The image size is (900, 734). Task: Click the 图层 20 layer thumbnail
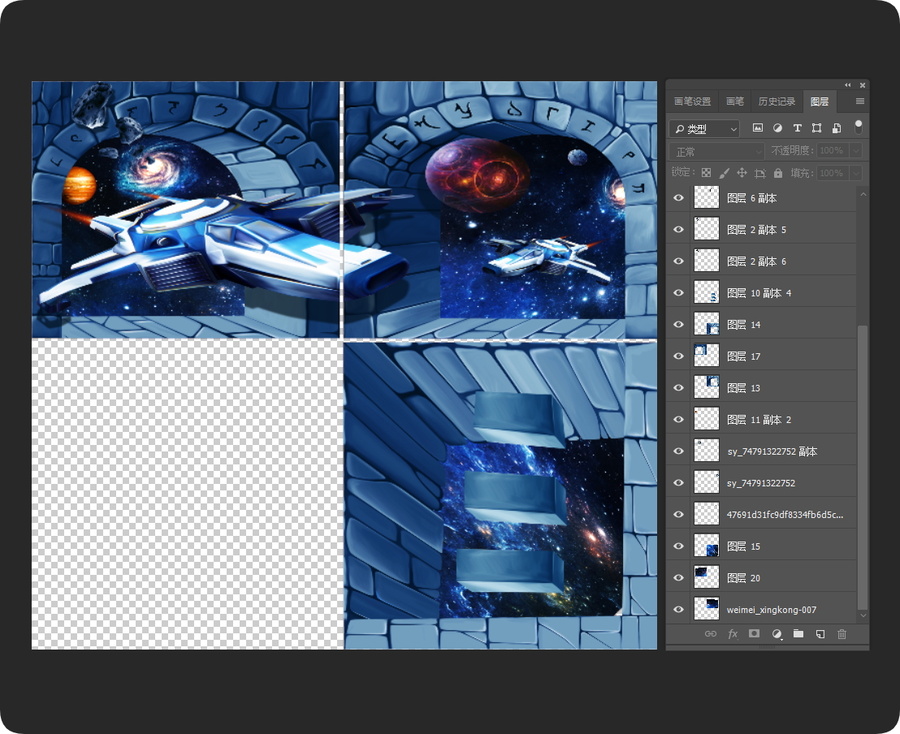tap(707, 578)
